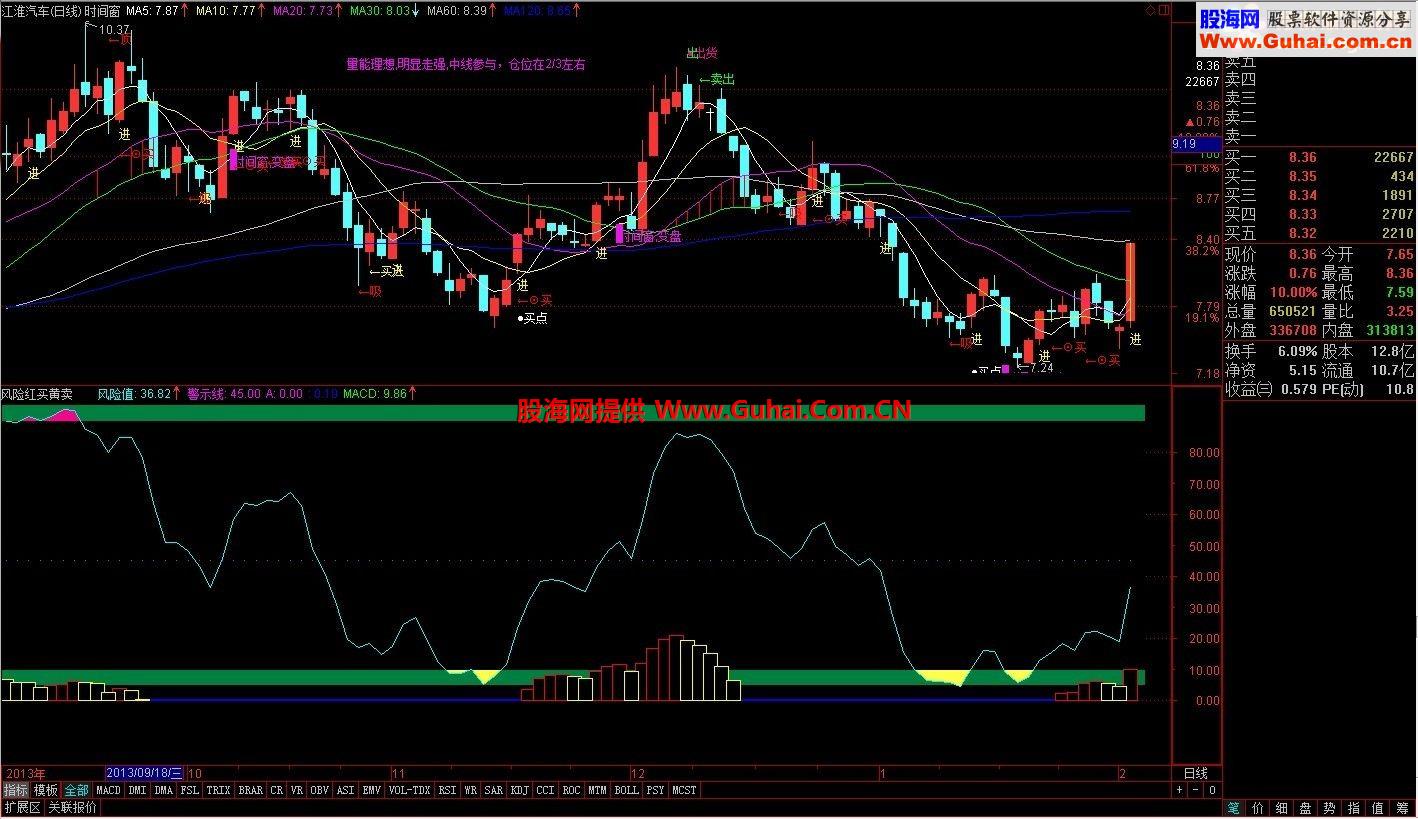The image size is (1418, 819).
Task: Select the WR indicator tab
Action: (470, 790)
